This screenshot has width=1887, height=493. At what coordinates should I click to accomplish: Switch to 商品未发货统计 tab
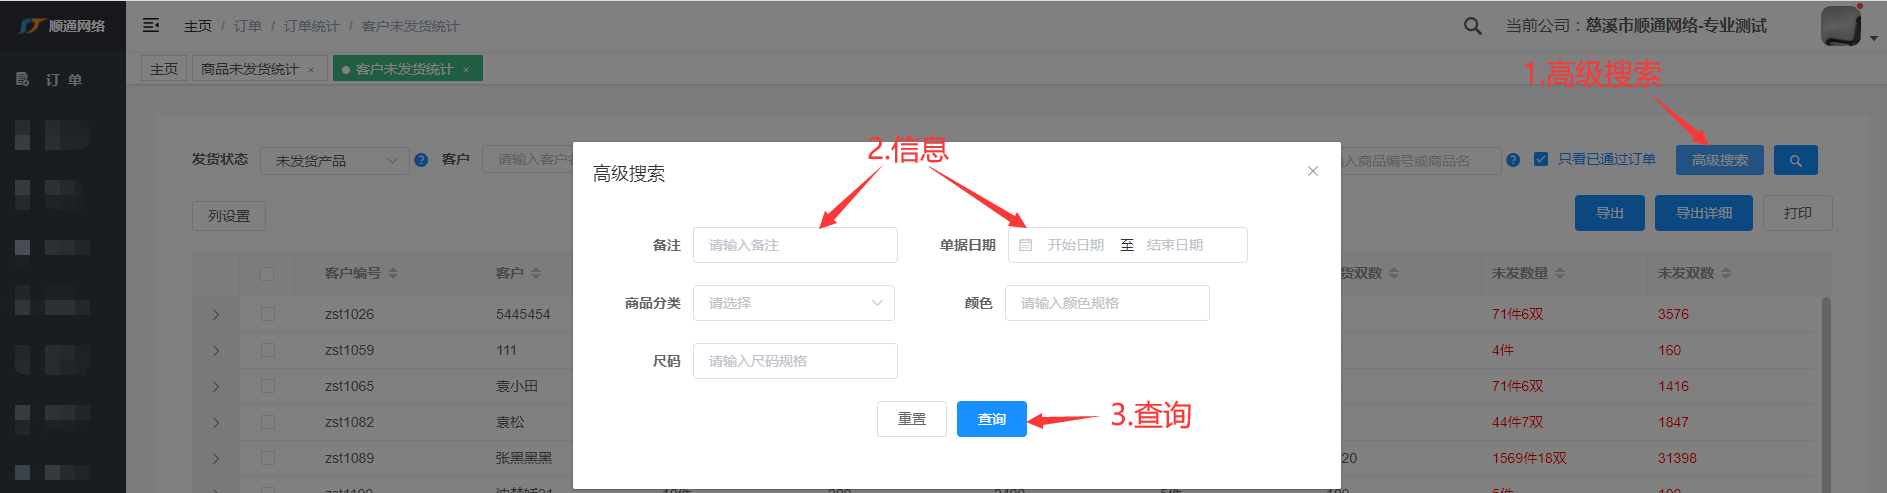(250, 69)
